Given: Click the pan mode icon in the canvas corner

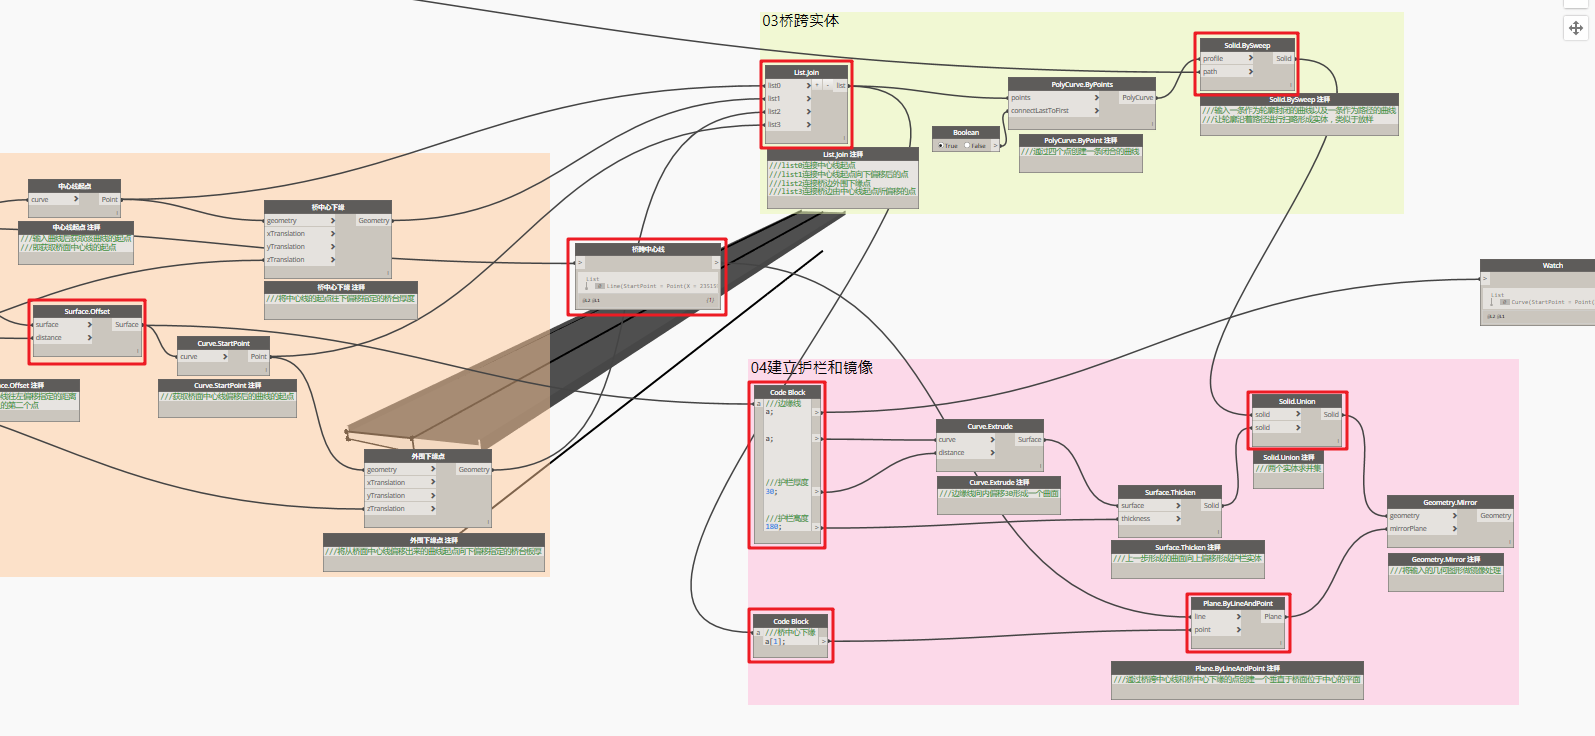Looking at the screenshot, I should 1576,28.
